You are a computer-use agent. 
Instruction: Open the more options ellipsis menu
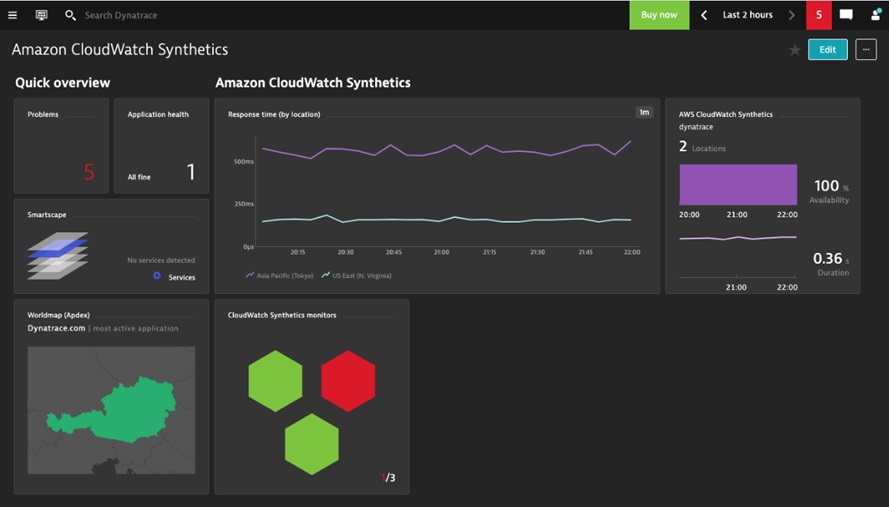coord(866,49)
